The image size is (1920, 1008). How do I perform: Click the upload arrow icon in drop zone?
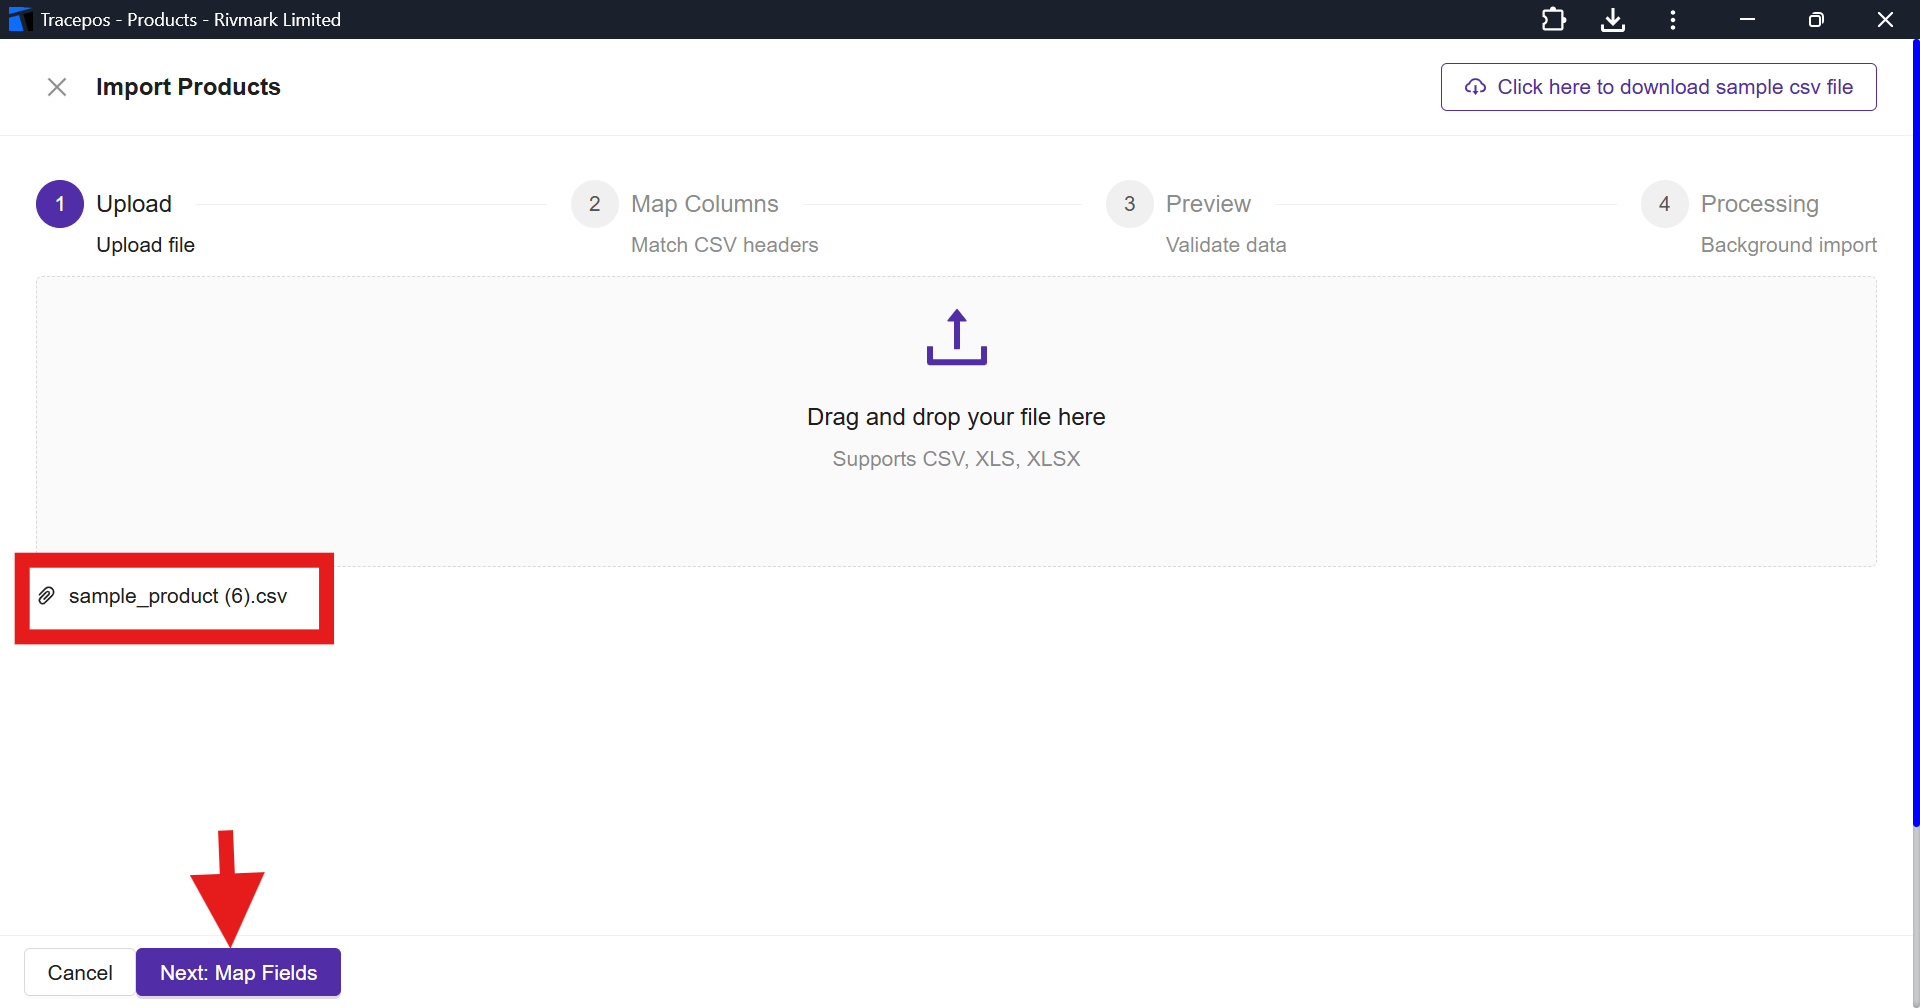pos(957,337)
